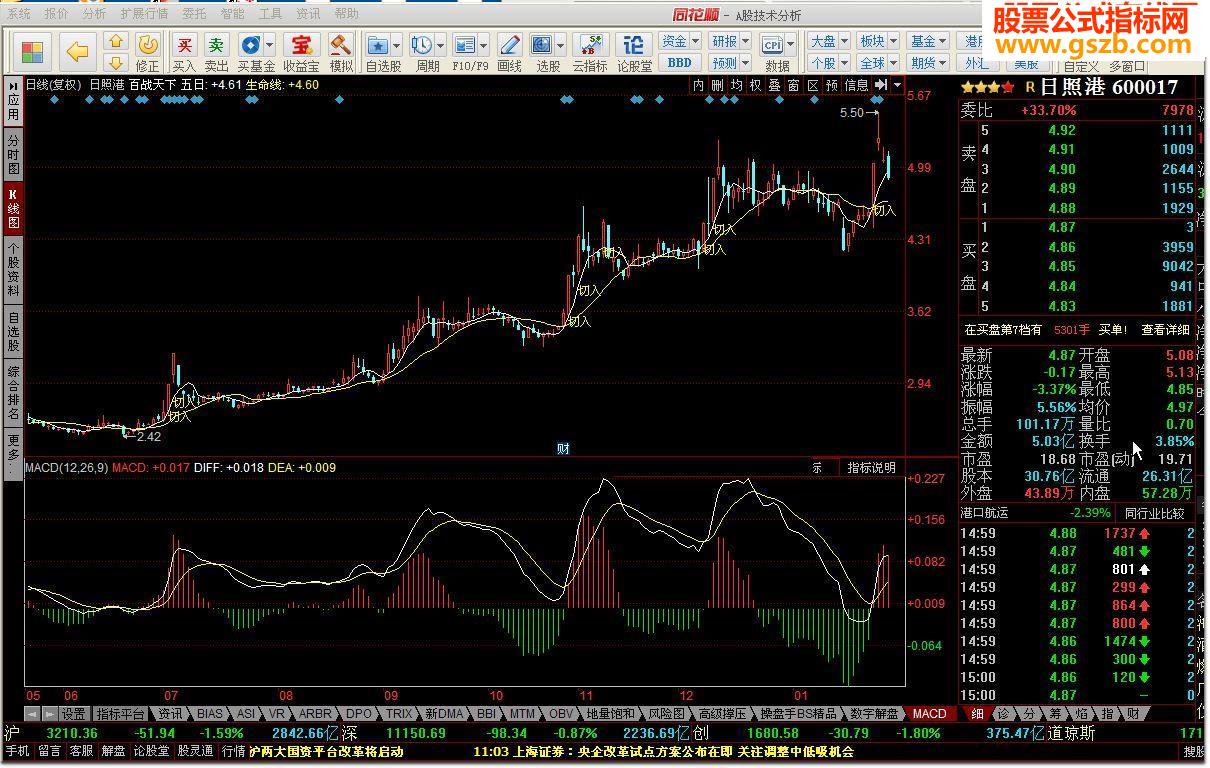Open the F10/F9 info icon
This screenshot has height=768, width=1210.
point(465,46)
